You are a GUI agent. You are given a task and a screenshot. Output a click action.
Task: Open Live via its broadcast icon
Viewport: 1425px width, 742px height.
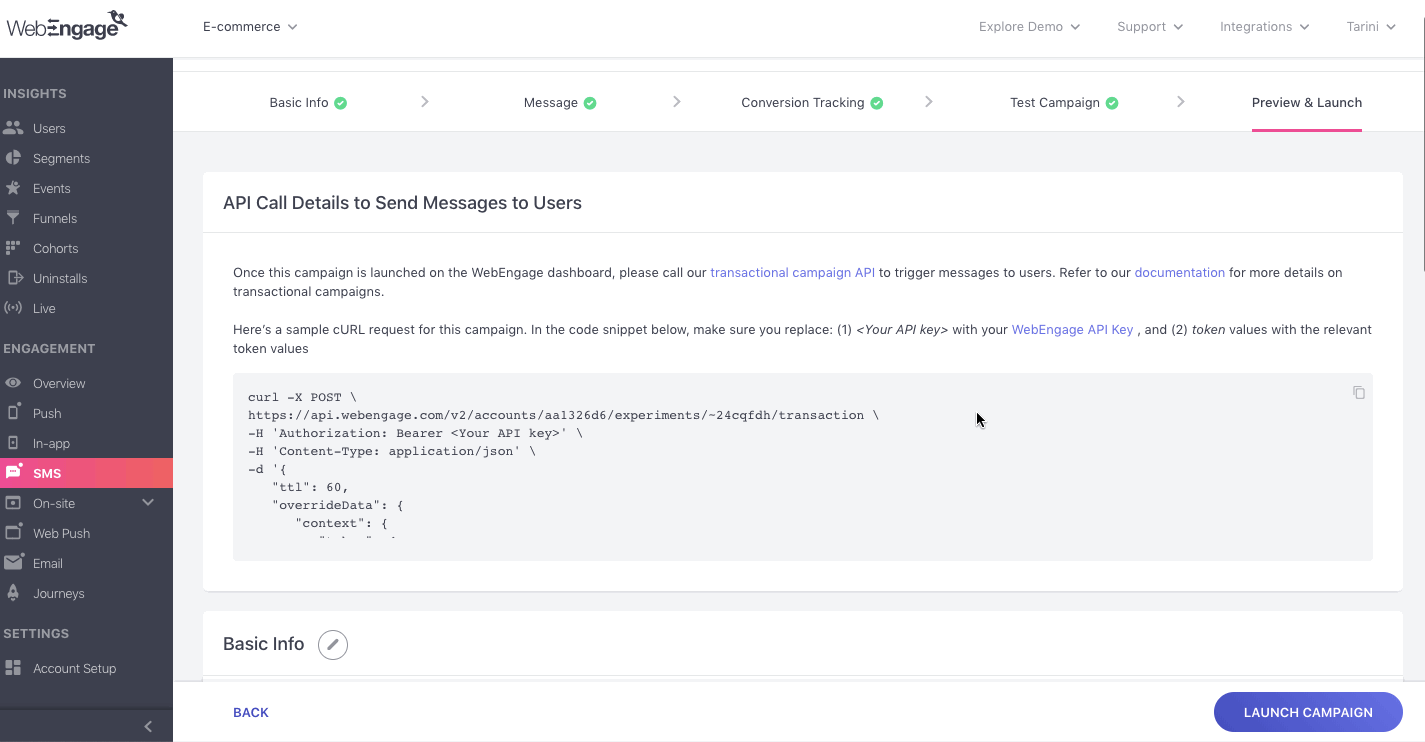tap(13, 308)
